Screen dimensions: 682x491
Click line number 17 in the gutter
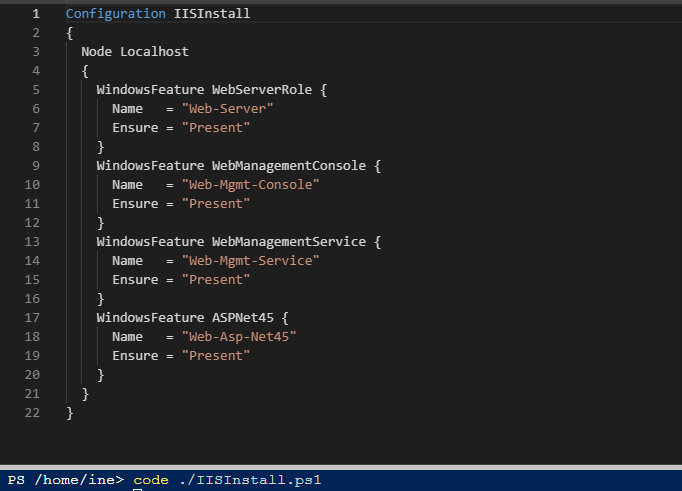pos(34,318)
